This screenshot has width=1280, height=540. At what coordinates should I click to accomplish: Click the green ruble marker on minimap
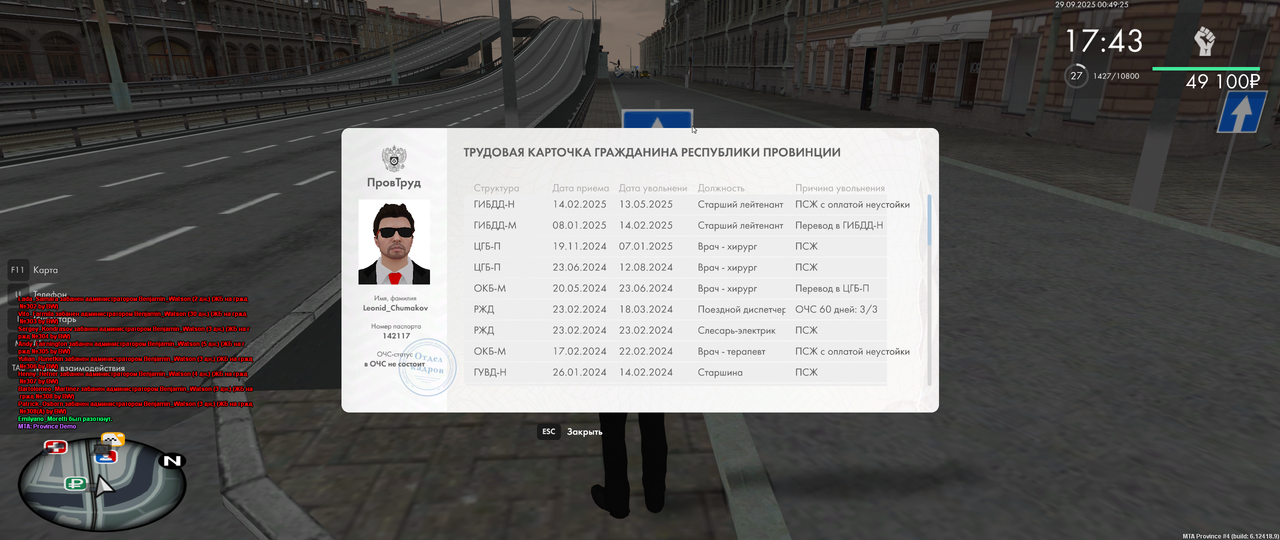75,483
